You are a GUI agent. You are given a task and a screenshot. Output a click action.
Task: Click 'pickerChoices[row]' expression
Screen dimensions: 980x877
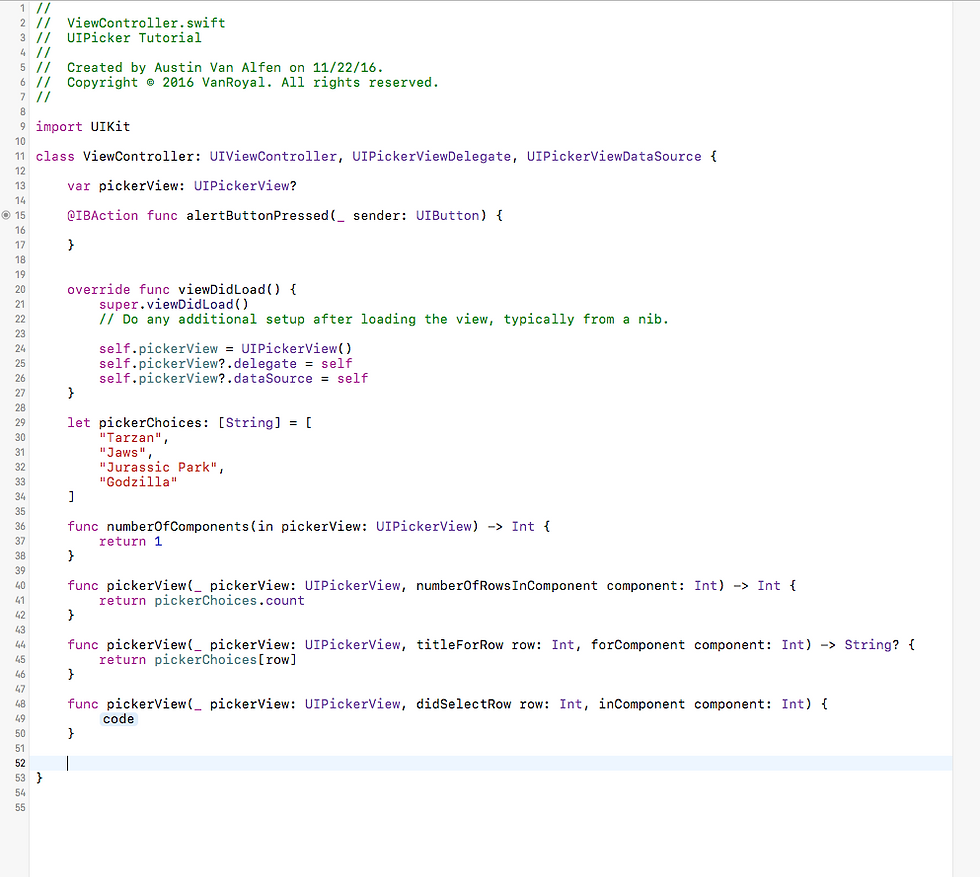(226, 660)
